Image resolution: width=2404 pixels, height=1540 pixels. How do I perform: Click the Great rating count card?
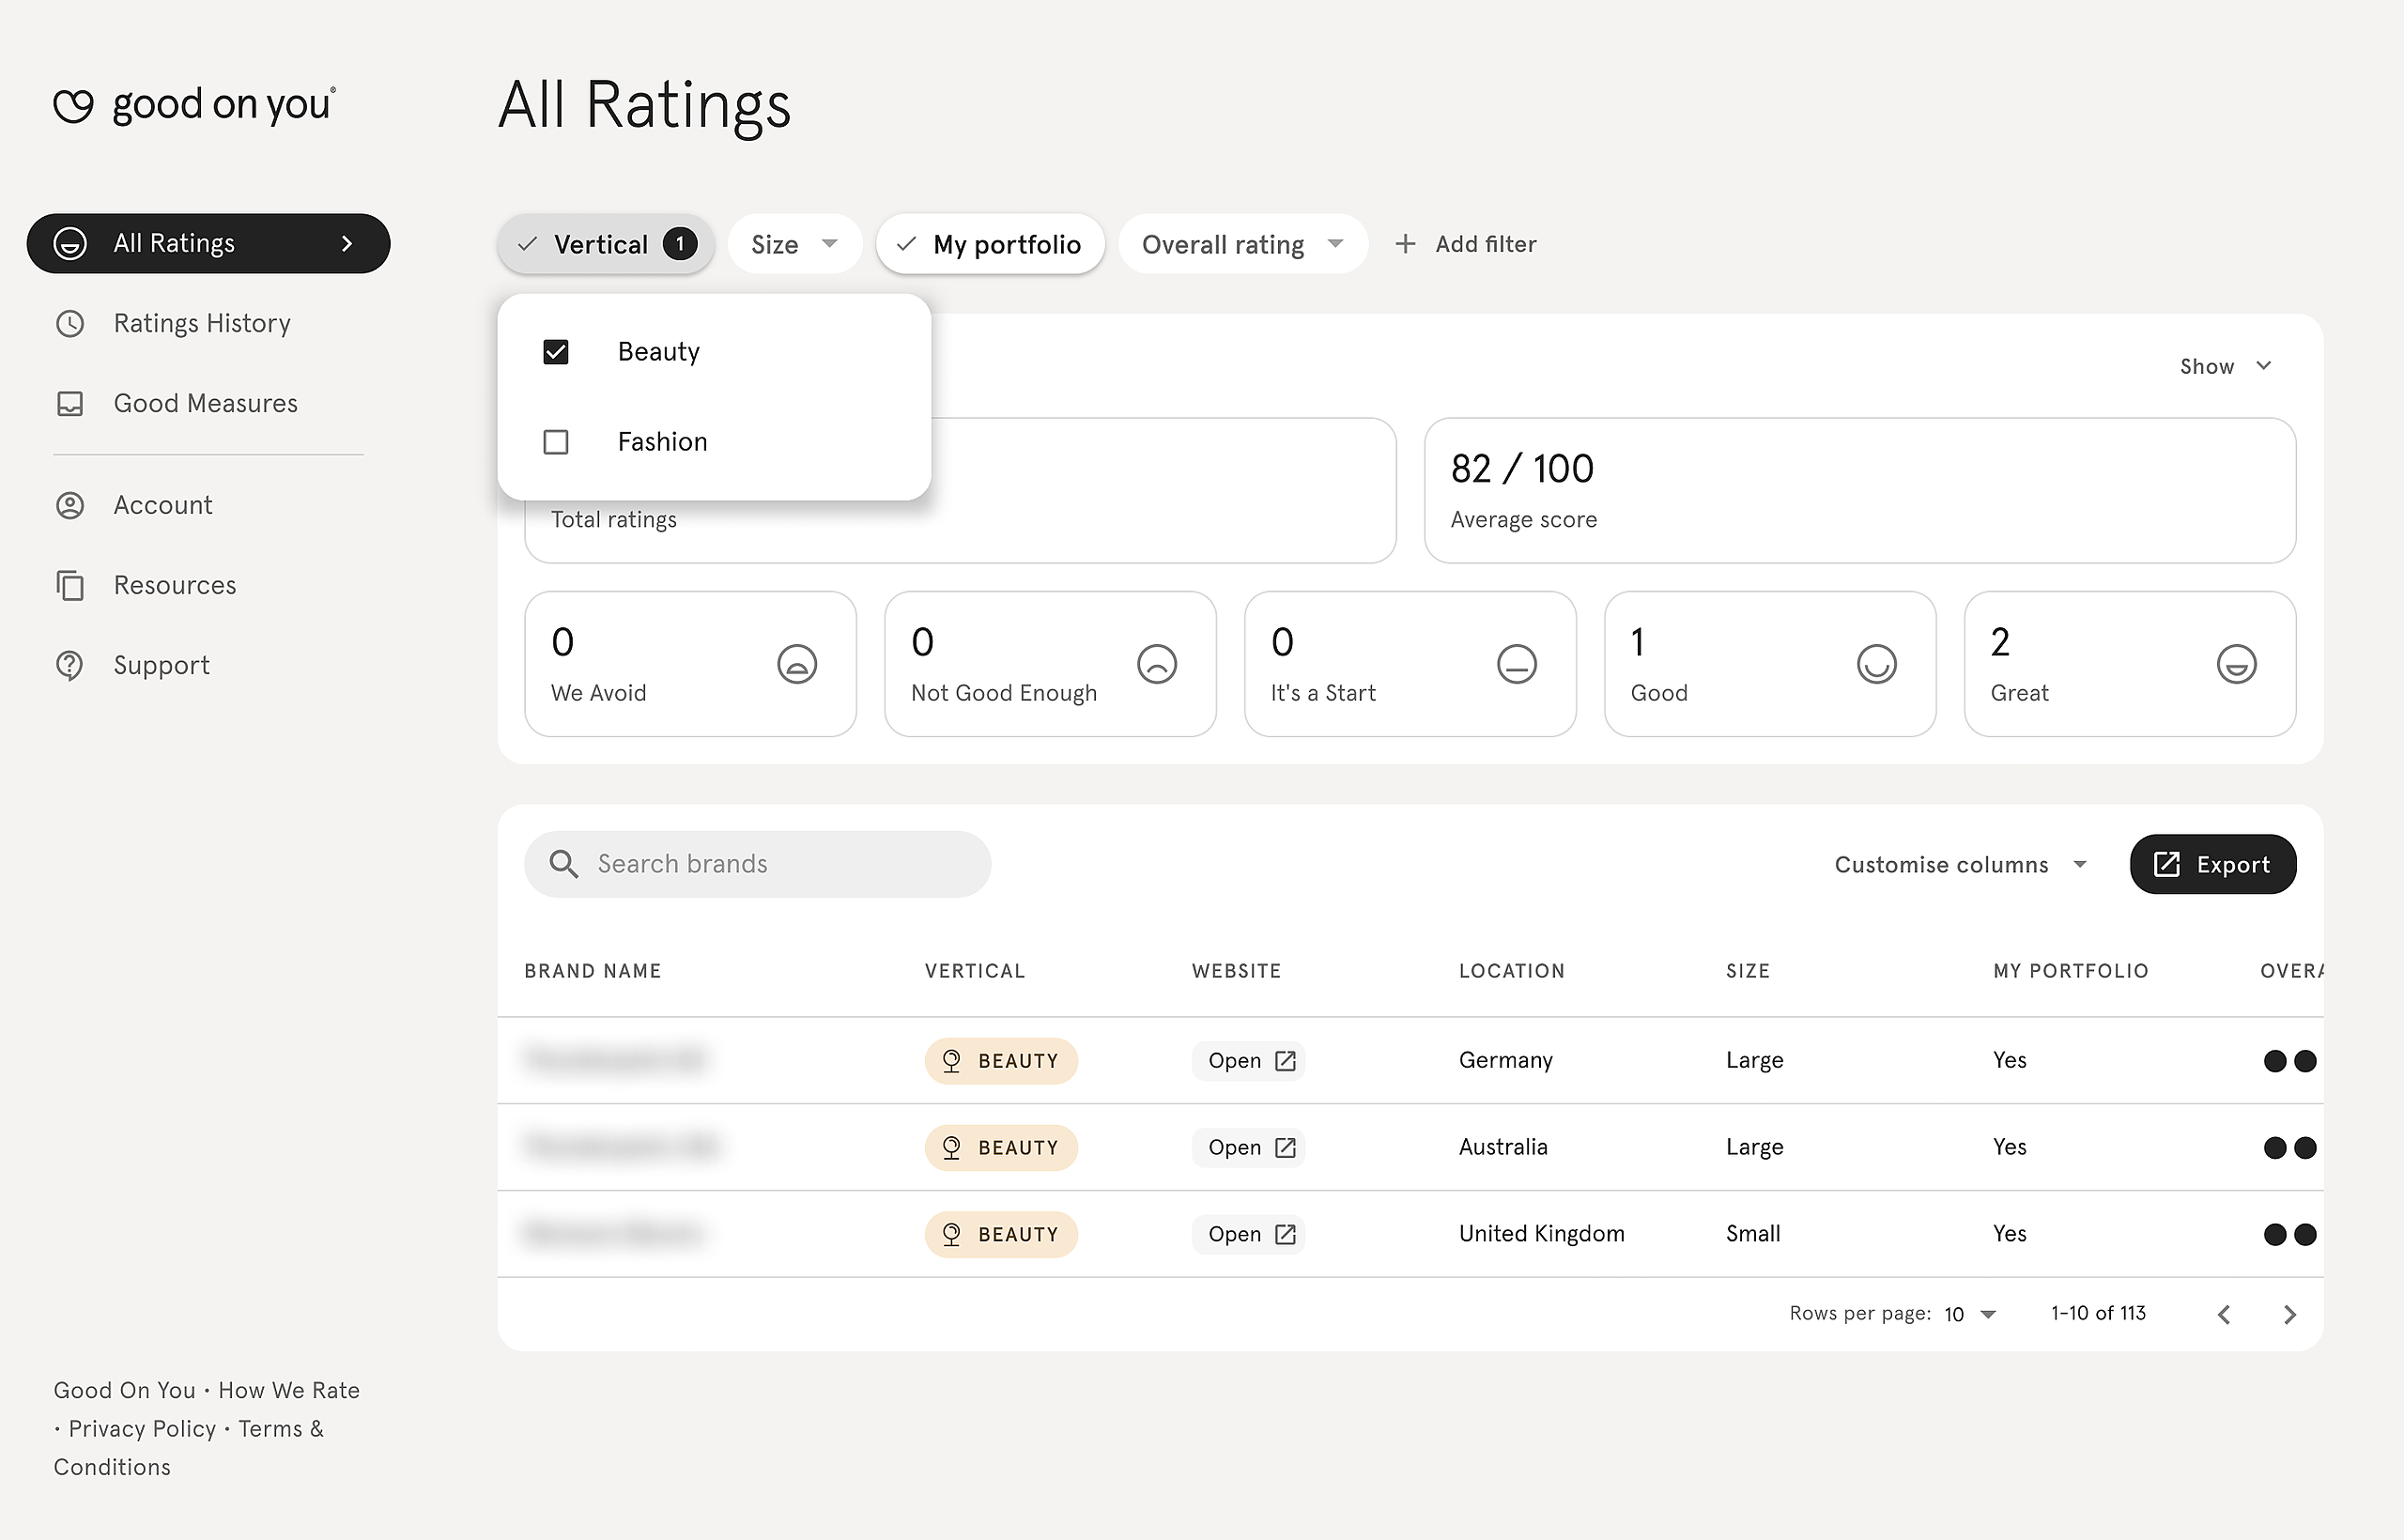pyautogui.click(x=2130, y=664)
